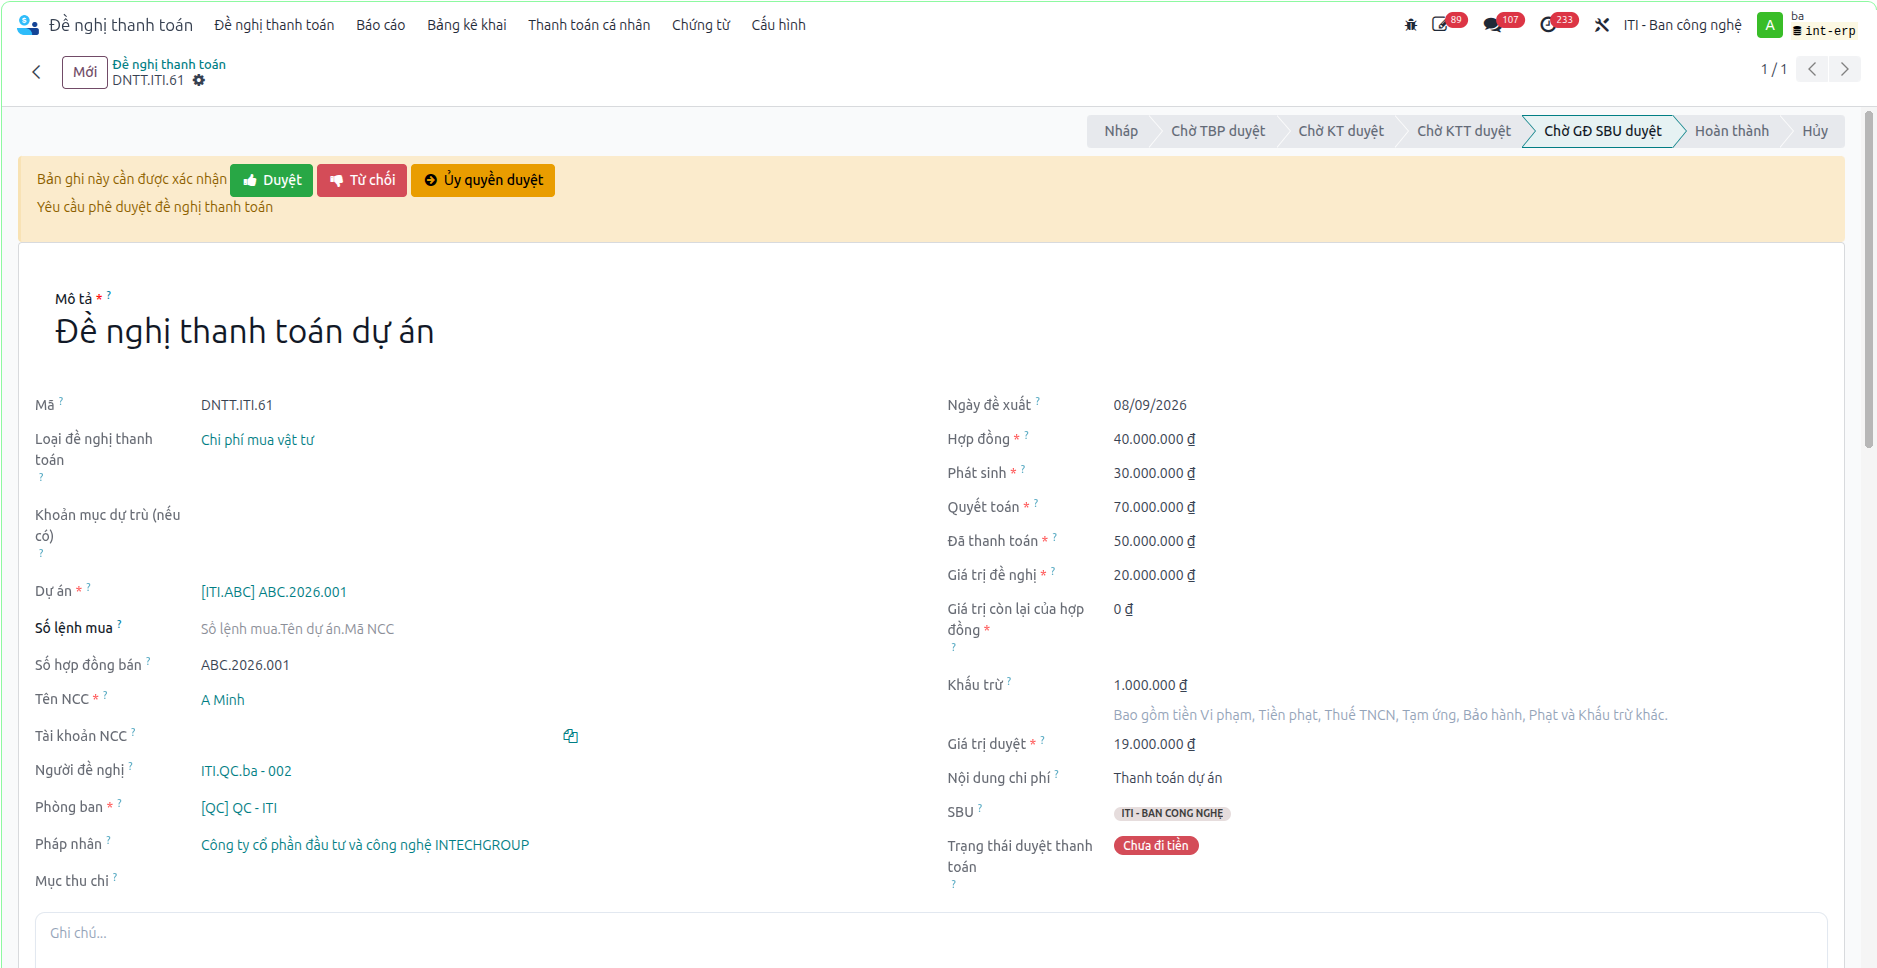Viewport: 1877px width, 968px height.
Task: Open the ITI.QC.ba - 002 requester link
Action: click(246, 771)
